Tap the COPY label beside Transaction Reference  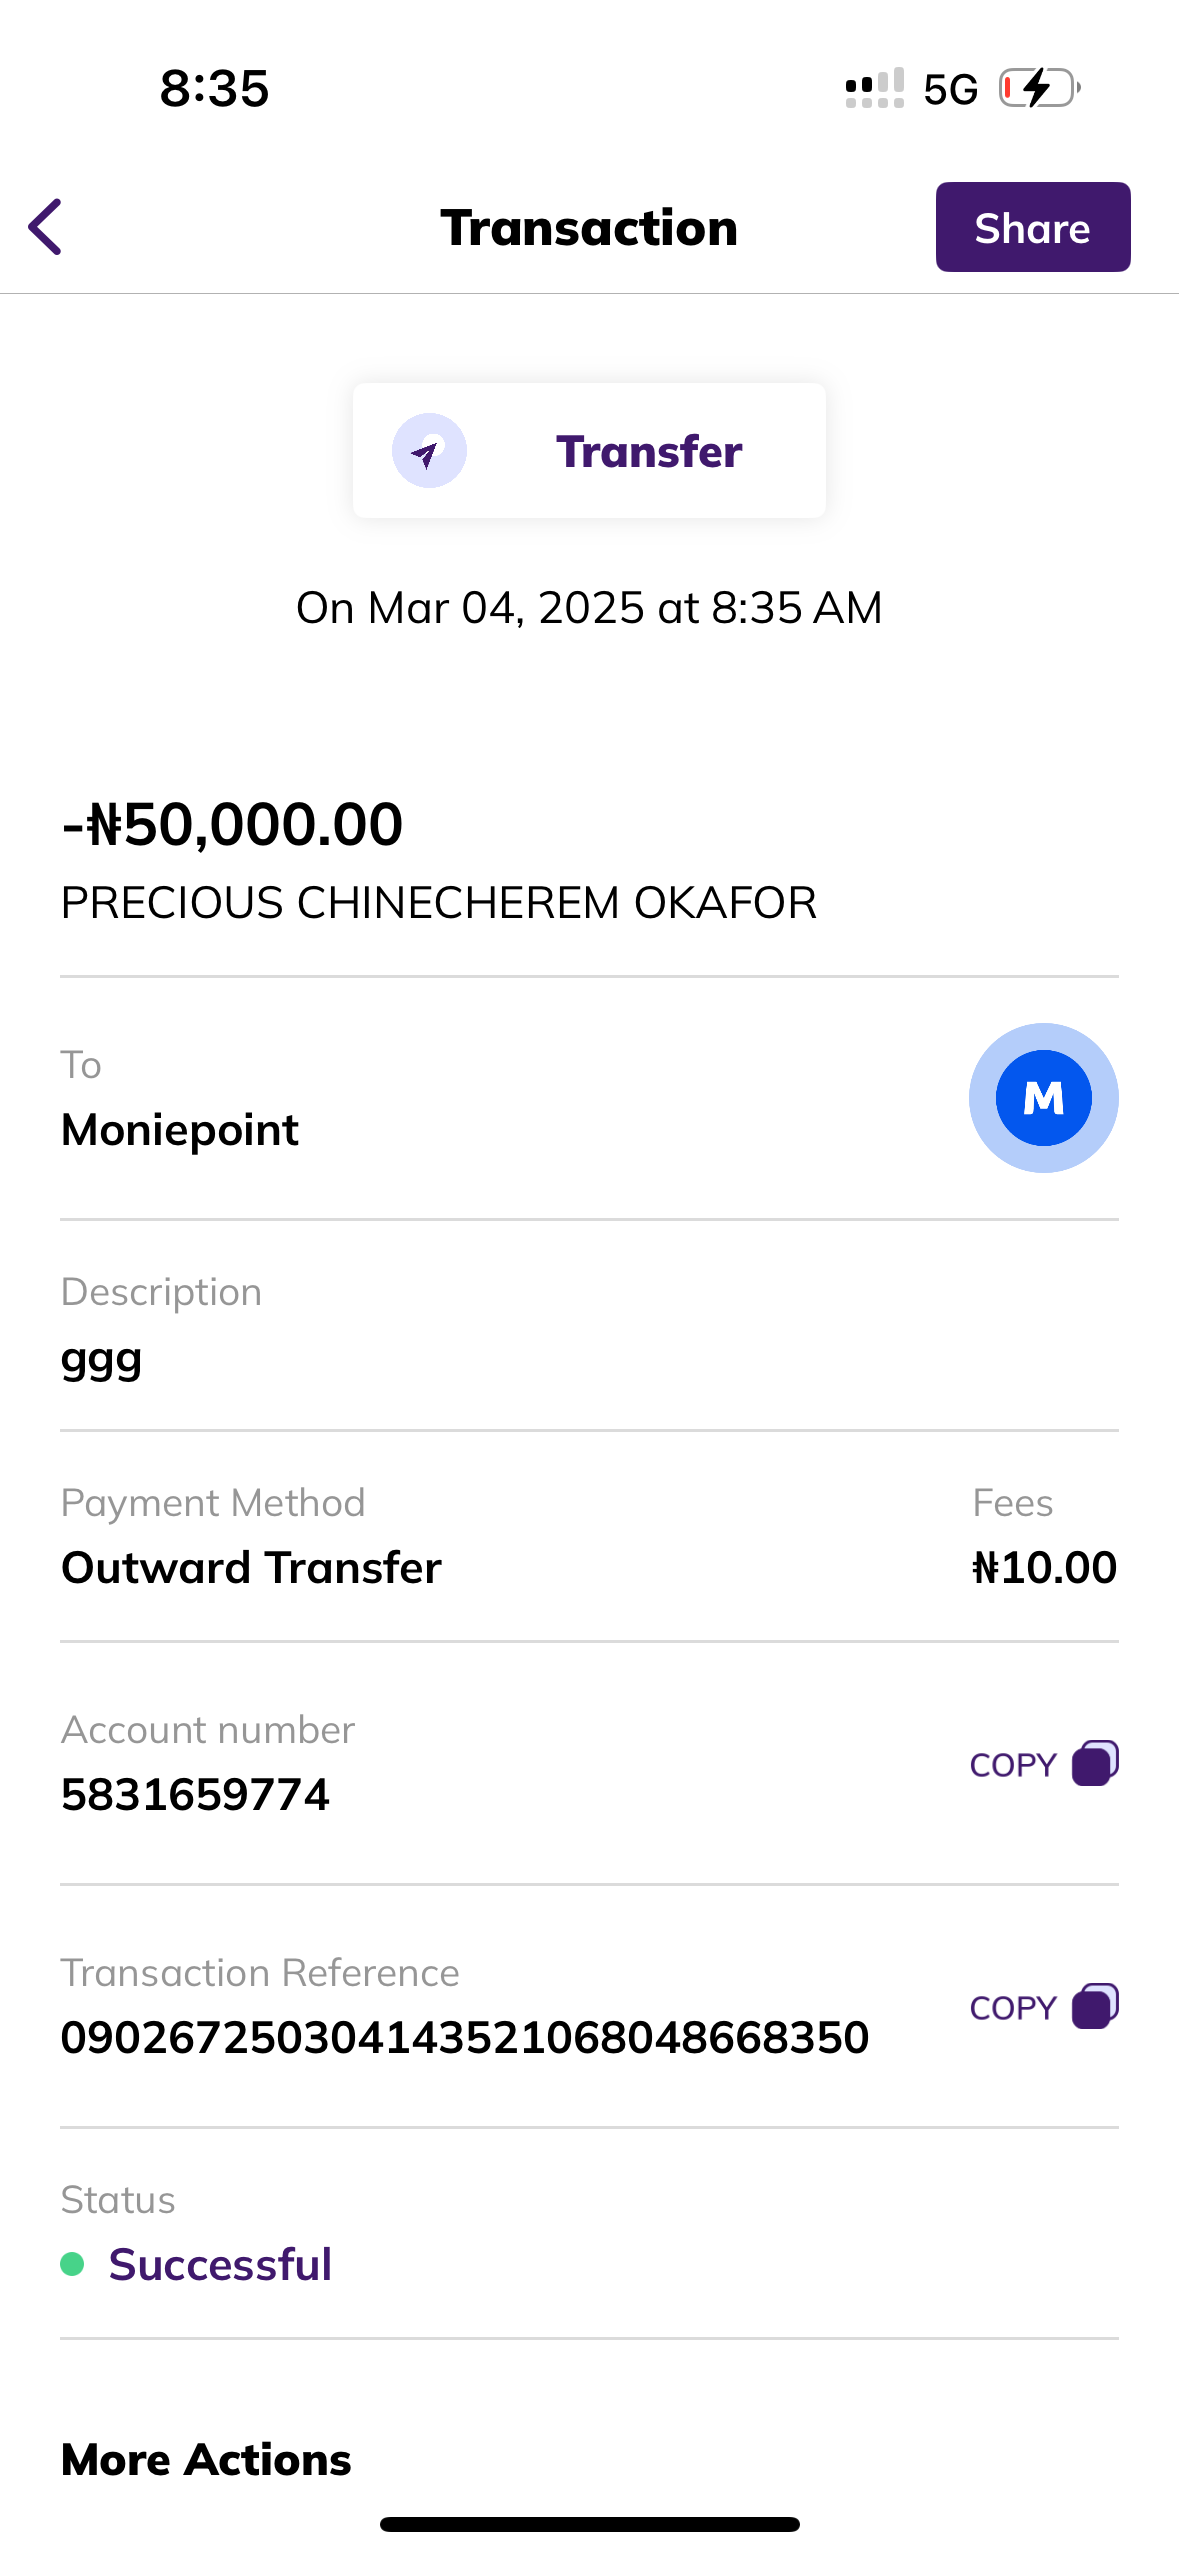[1013, 2008]
